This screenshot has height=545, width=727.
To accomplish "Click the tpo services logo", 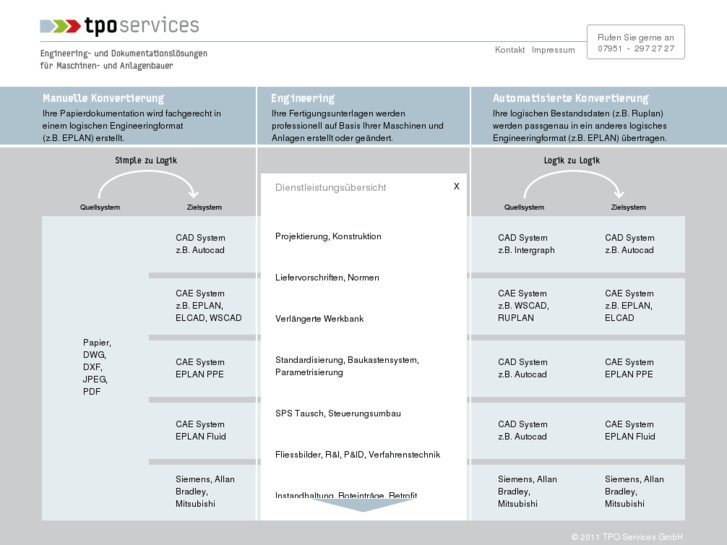I will 119,26.
